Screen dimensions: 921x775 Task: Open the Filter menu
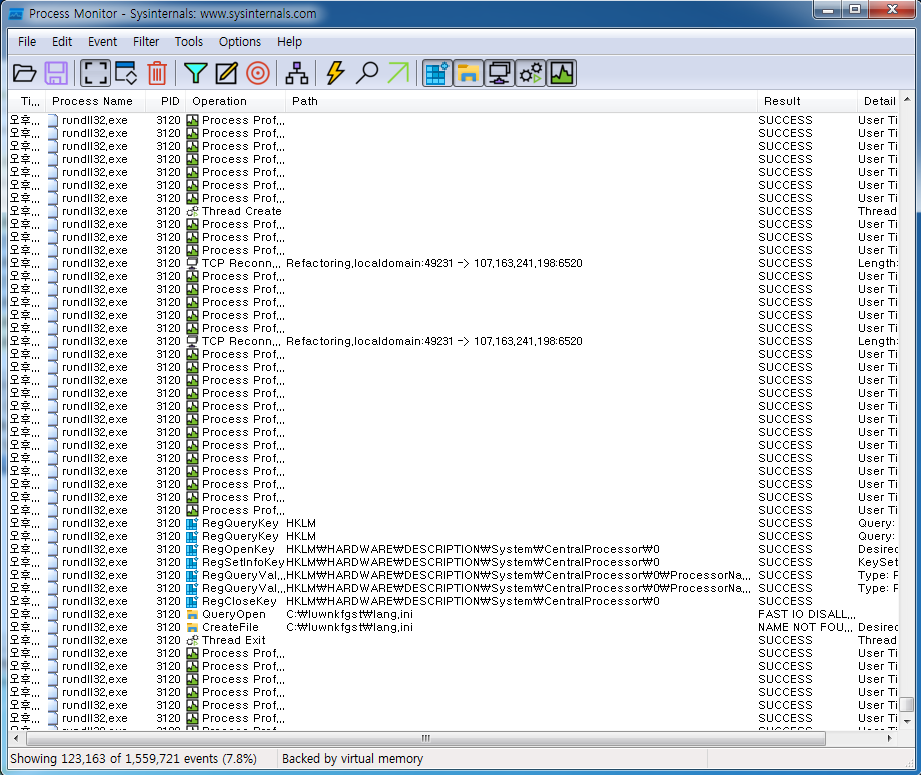click(x=146, y=42)
